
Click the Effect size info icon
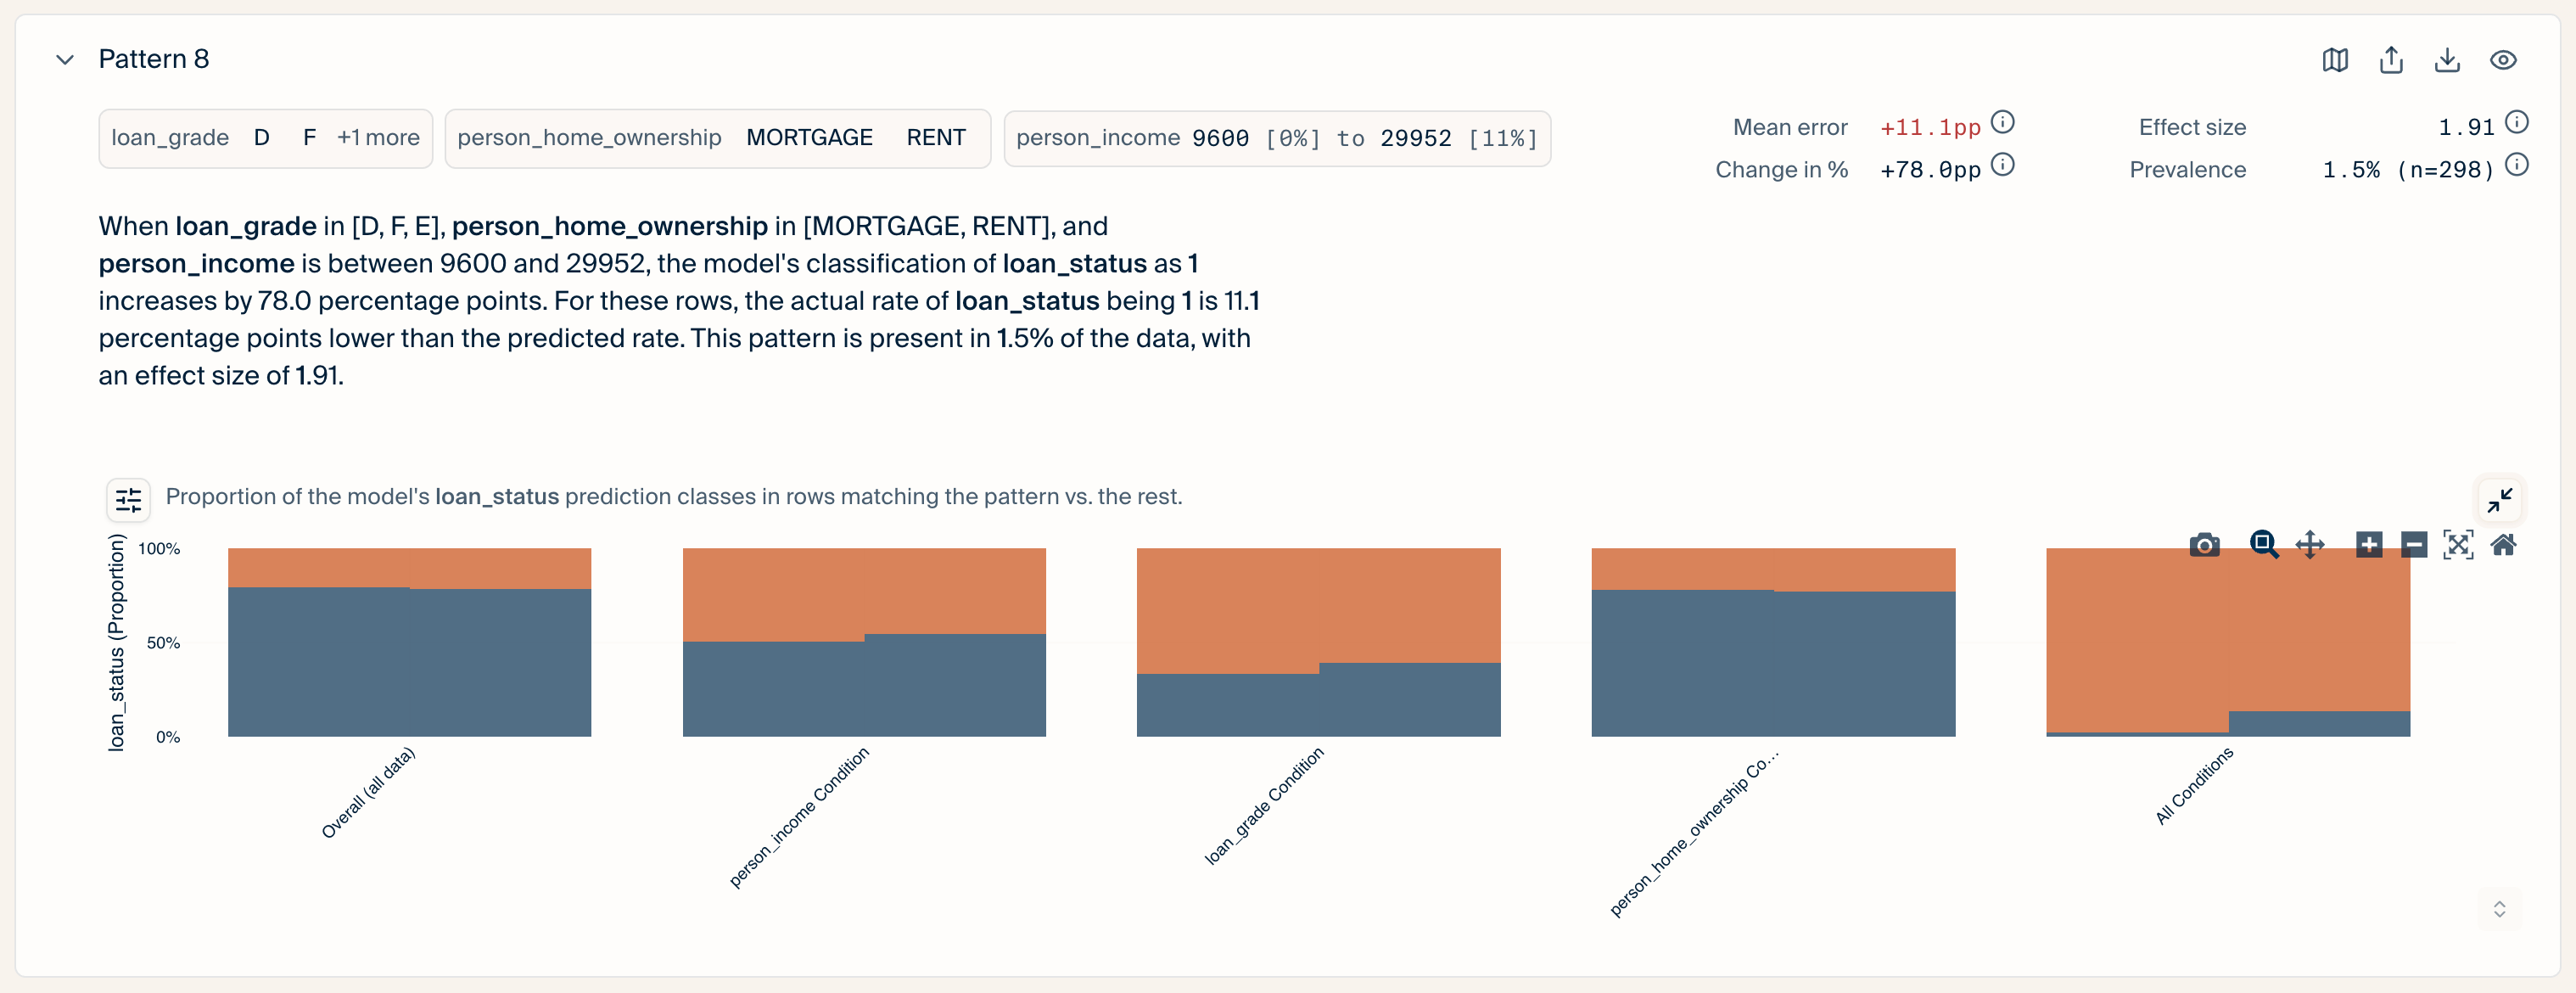[2517, 122]
